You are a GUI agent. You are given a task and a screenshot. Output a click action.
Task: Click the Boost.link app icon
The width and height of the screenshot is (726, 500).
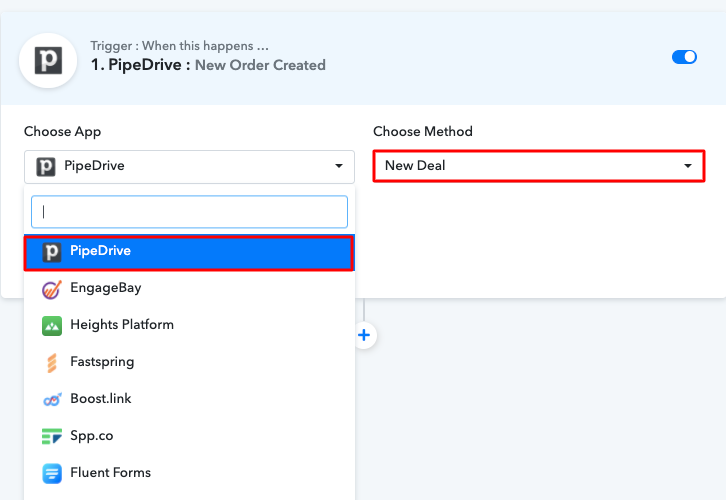coord(52,399)
